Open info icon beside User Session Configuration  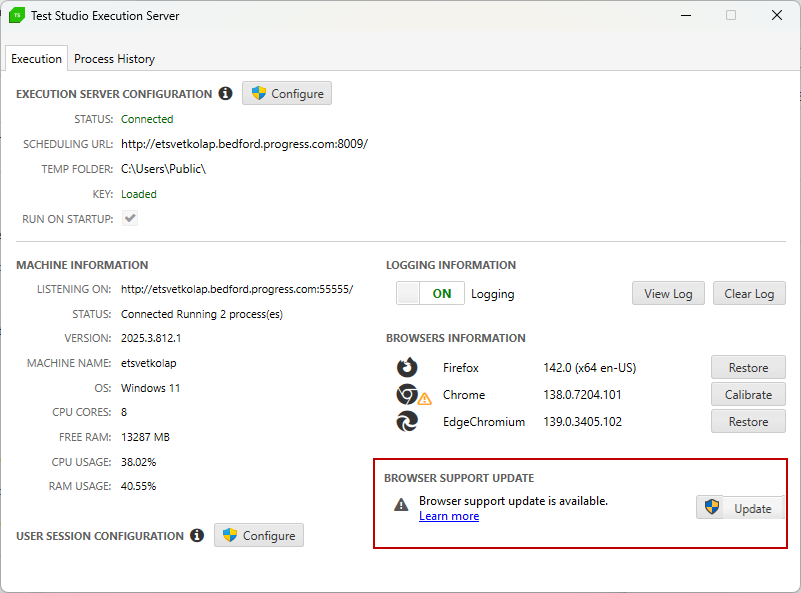coord(197,535)
